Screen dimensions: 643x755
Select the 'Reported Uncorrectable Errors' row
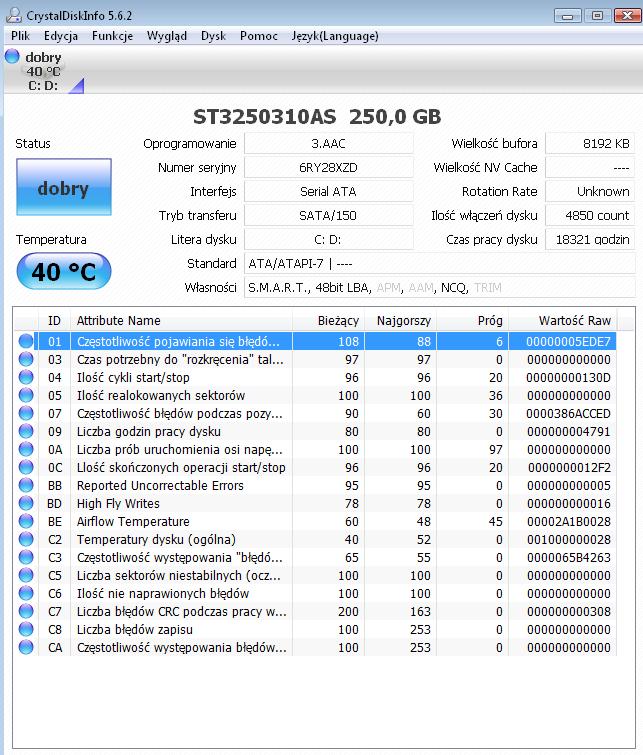(x=315, y=485)
